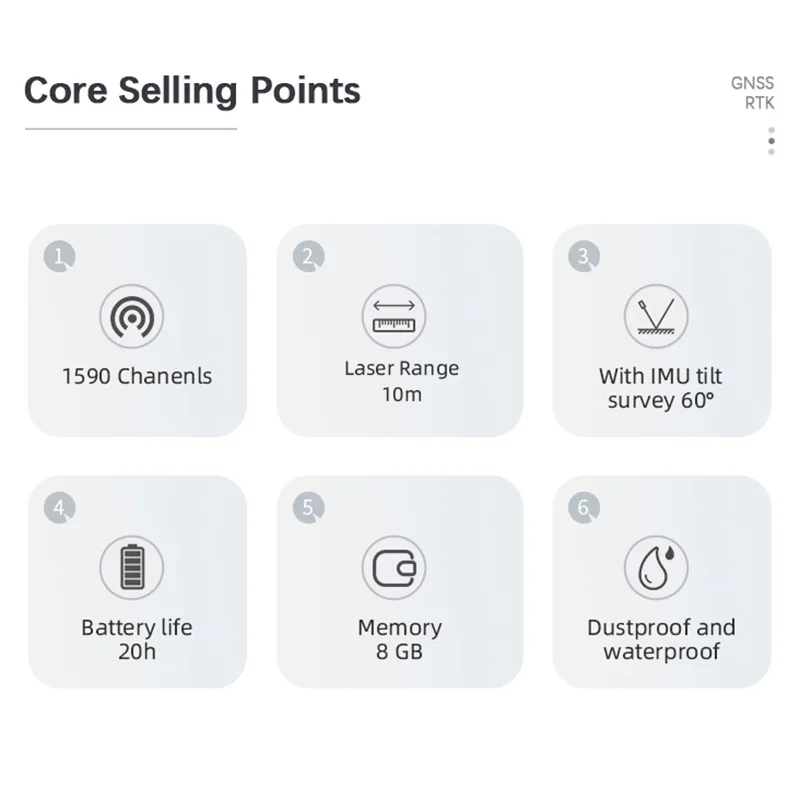Click the battery life icon
This screenshot has width=800, height=800.
[132, 567]
